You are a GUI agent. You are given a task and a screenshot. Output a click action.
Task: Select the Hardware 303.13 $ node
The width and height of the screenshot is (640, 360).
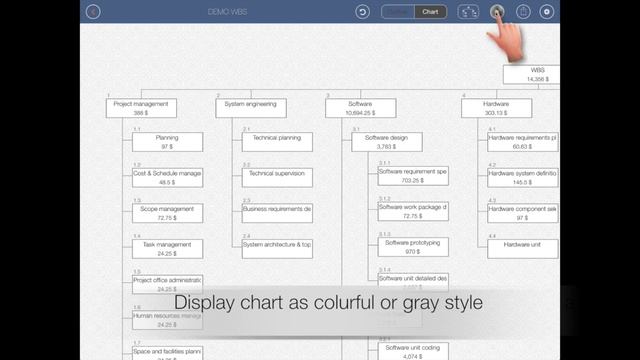point(497,108)
